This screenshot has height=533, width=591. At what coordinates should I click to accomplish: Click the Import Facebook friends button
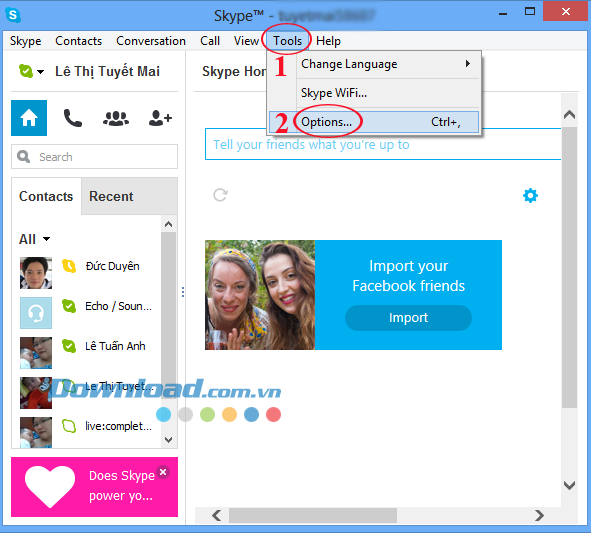(408, 318)
